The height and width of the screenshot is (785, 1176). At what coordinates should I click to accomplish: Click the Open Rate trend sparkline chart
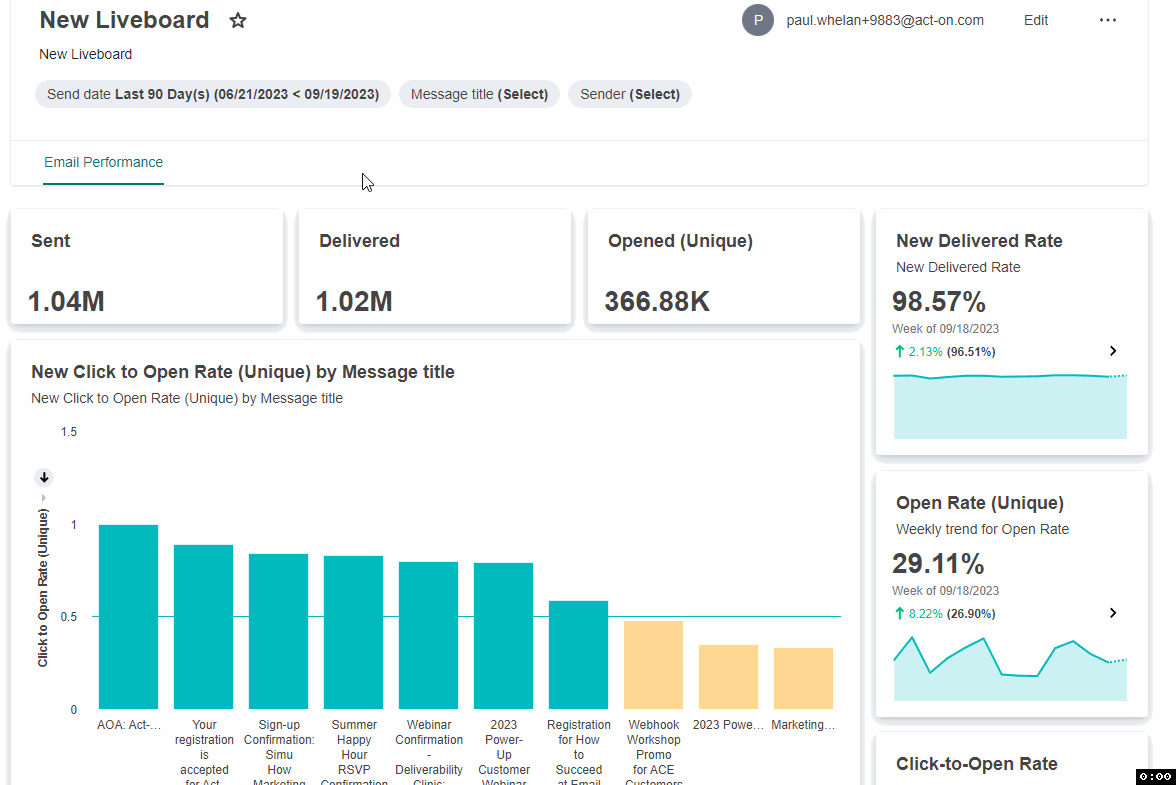tap(1010, 669)
